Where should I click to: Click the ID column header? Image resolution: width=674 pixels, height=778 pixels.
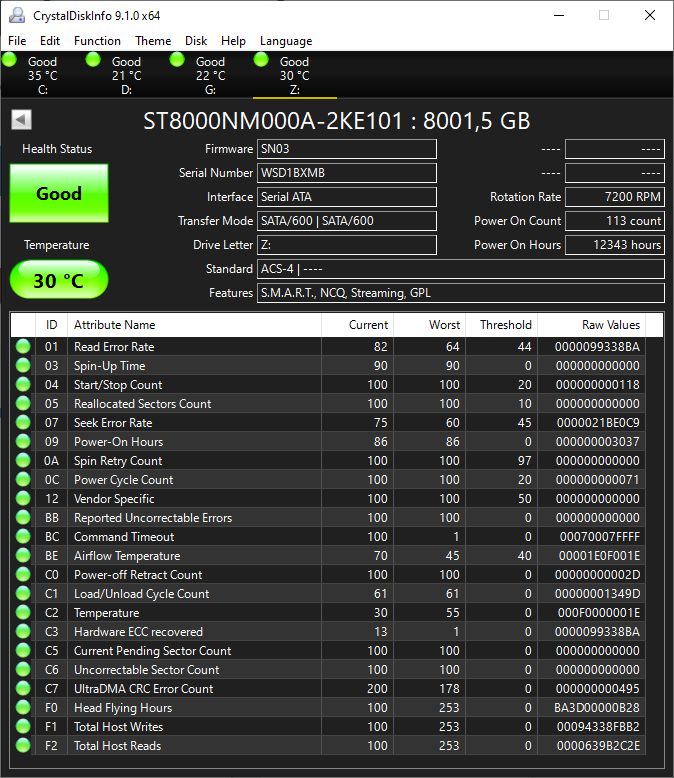(51, 325)
